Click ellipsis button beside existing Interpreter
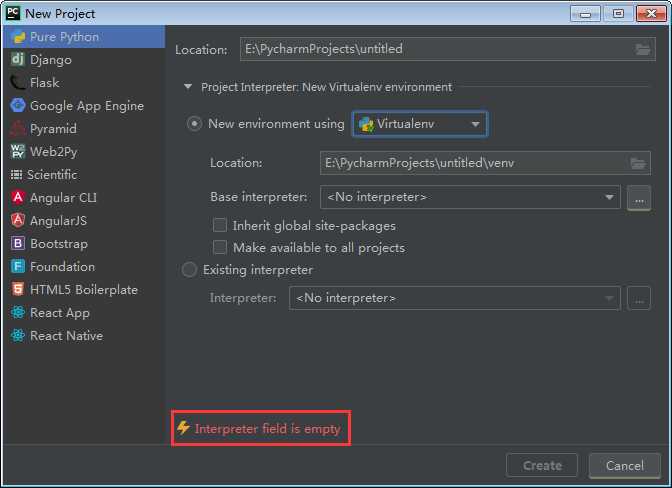Screen dimensions: 672x488 639,298
